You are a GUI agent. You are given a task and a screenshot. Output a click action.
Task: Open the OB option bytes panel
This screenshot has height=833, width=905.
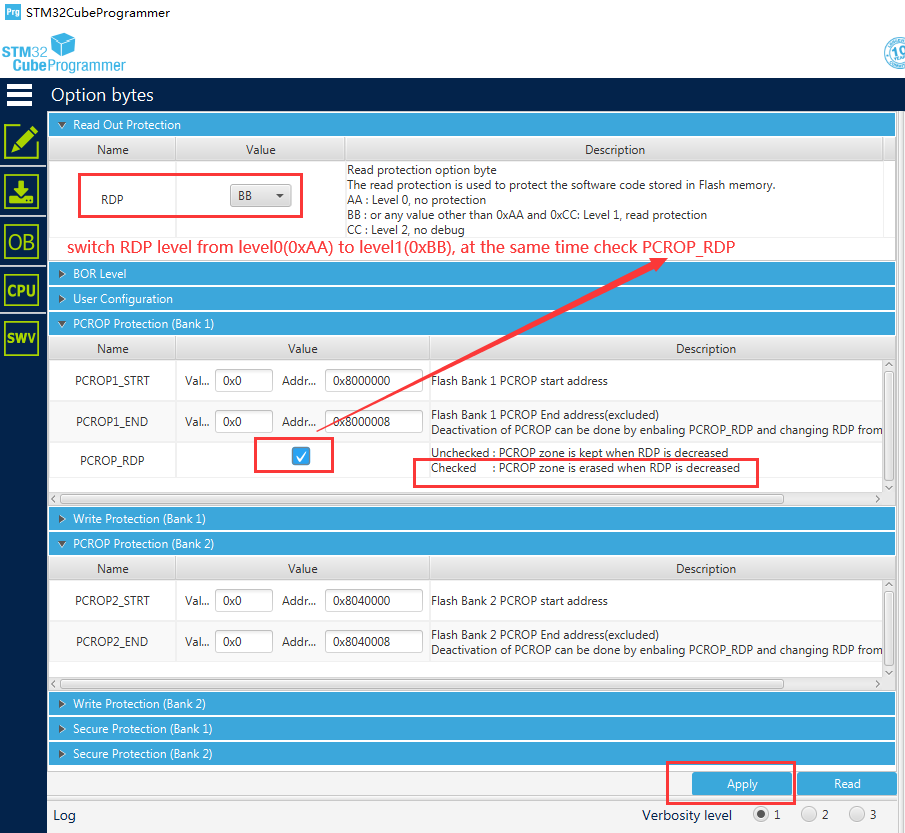(x=22, y=242)
